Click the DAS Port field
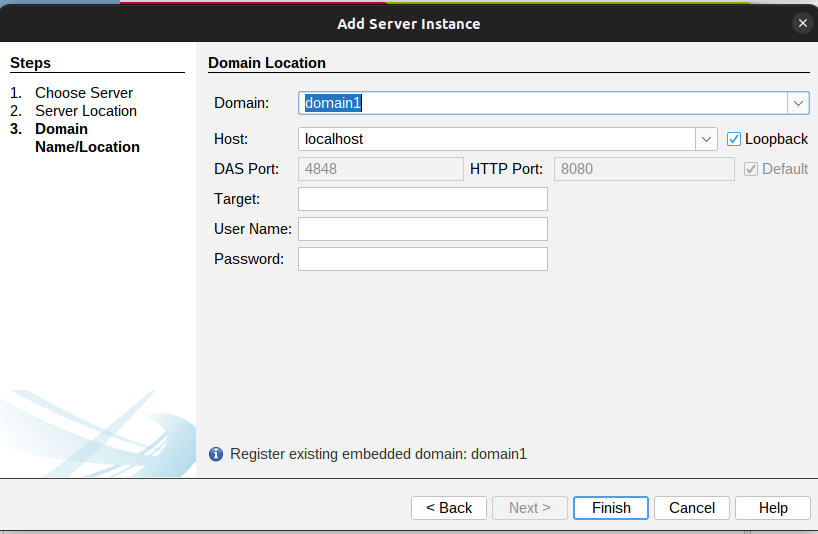Viewport: 818px width, 534px height. point(380,169)
